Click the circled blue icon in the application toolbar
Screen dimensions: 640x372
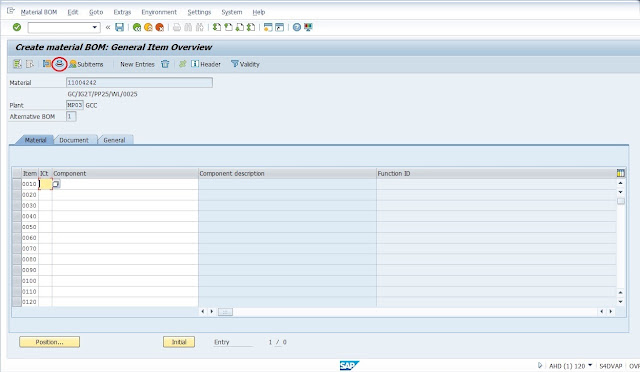point(60,64)
